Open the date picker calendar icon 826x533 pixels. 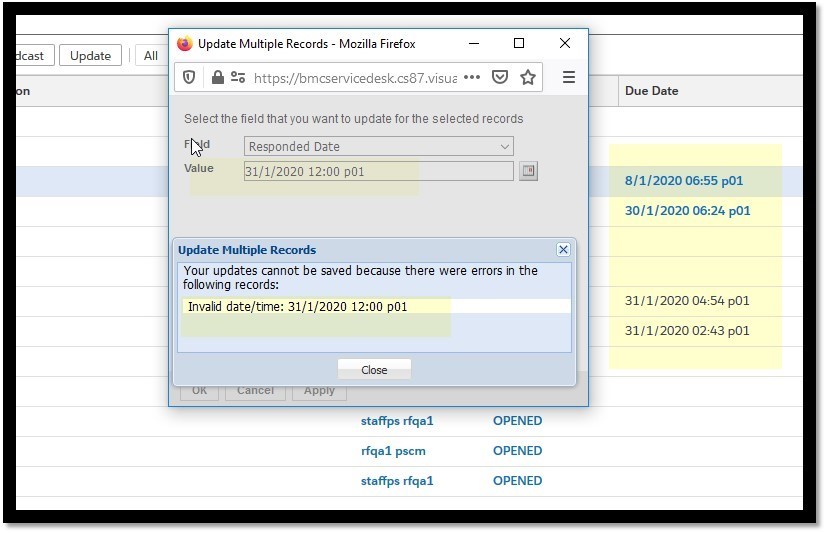point(529,171)
